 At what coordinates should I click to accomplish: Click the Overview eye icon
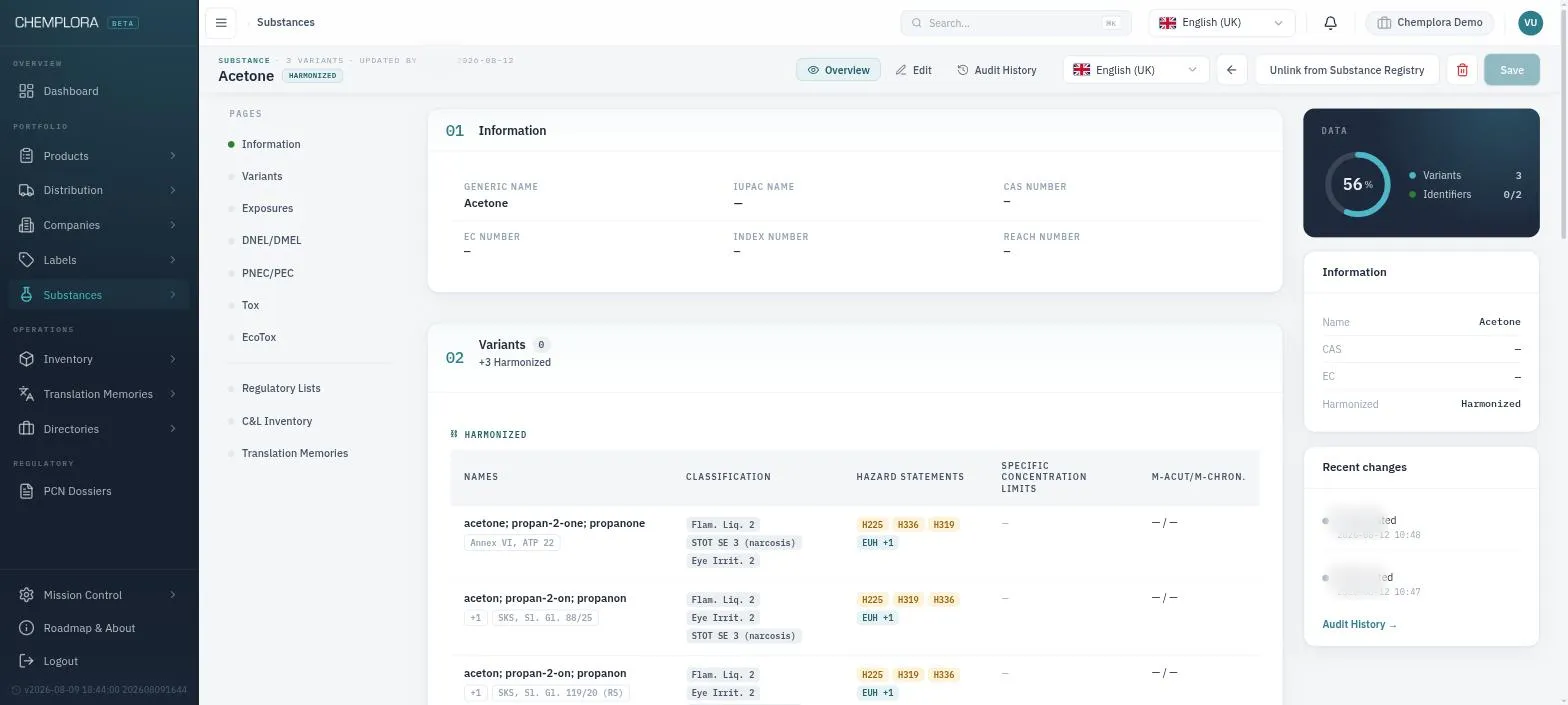click(x=814, y=70)
